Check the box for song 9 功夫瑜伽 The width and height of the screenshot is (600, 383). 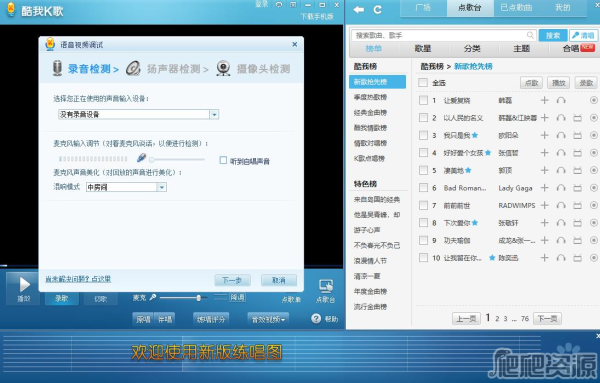[x=423, y=240]
